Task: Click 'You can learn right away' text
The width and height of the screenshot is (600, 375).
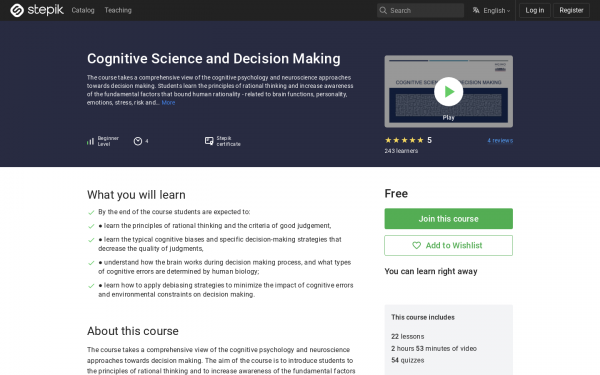Action: click(431, 271)
